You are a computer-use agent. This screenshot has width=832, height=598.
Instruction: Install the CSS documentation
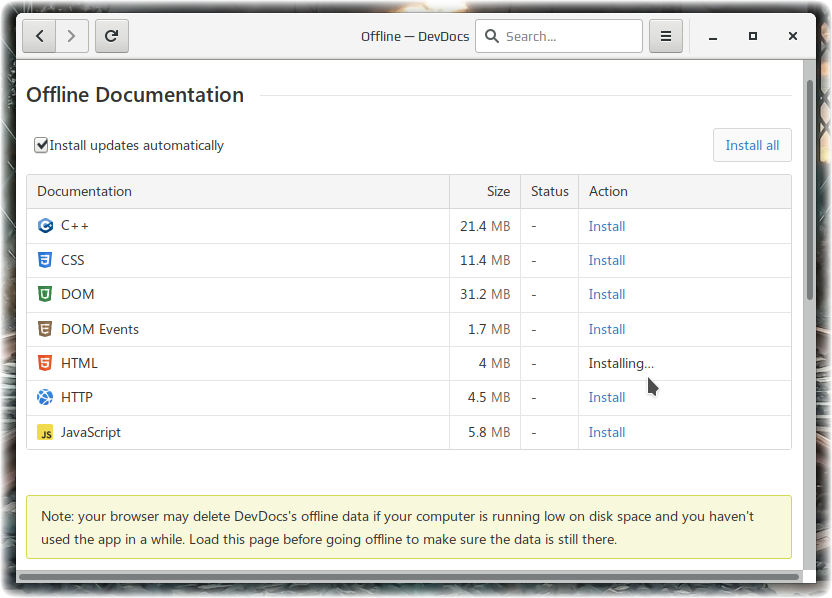click(x=606, y=260)
